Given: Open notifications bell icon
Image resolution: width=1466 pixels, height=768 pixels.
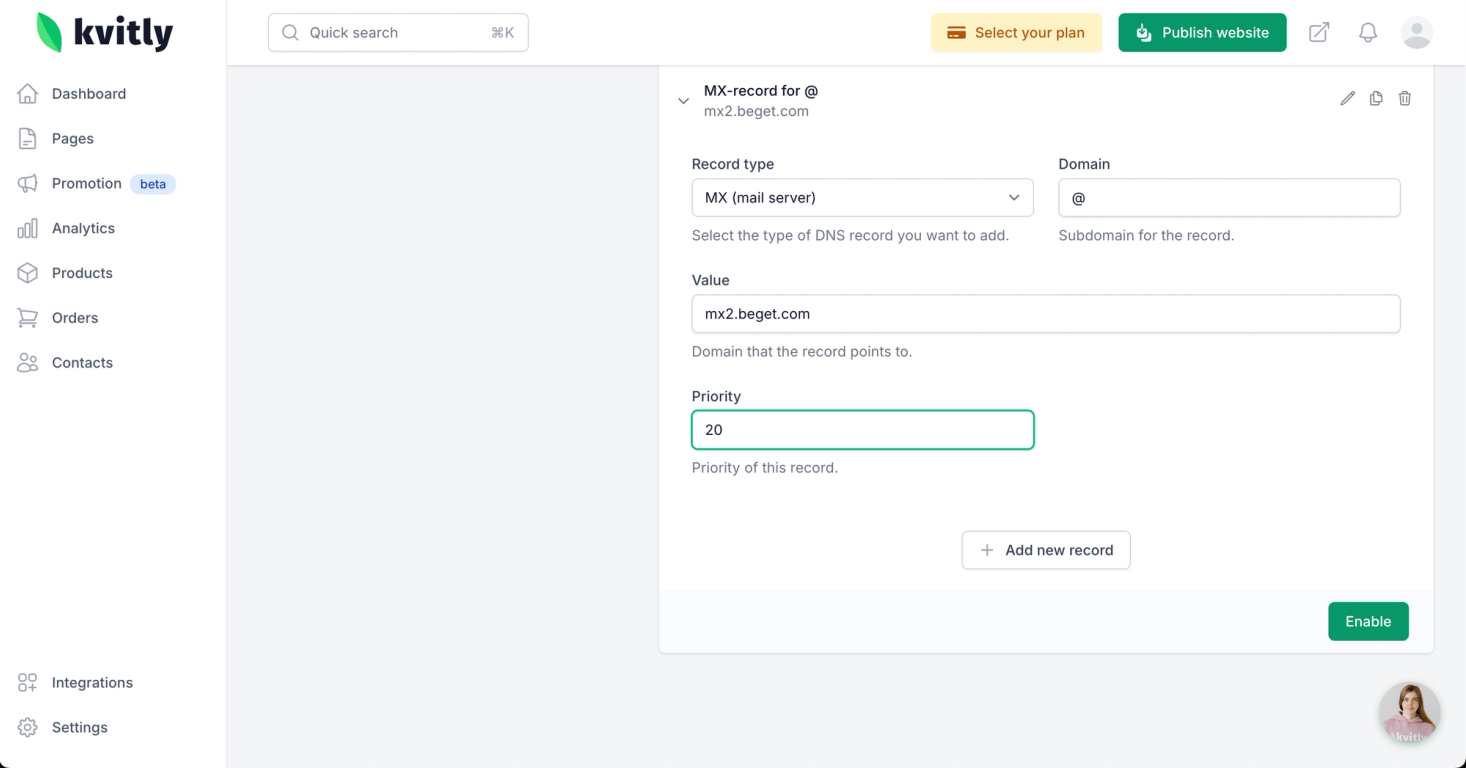Looking at the screenshot, I should pos(1368,33).
